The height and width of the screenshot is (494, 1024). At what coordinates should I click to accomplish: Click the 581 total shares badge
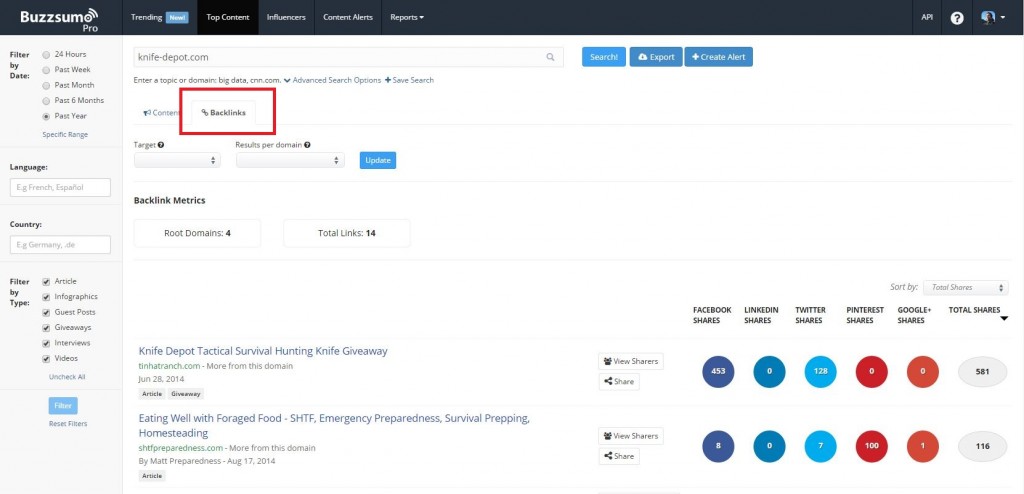tap(982, 371)
